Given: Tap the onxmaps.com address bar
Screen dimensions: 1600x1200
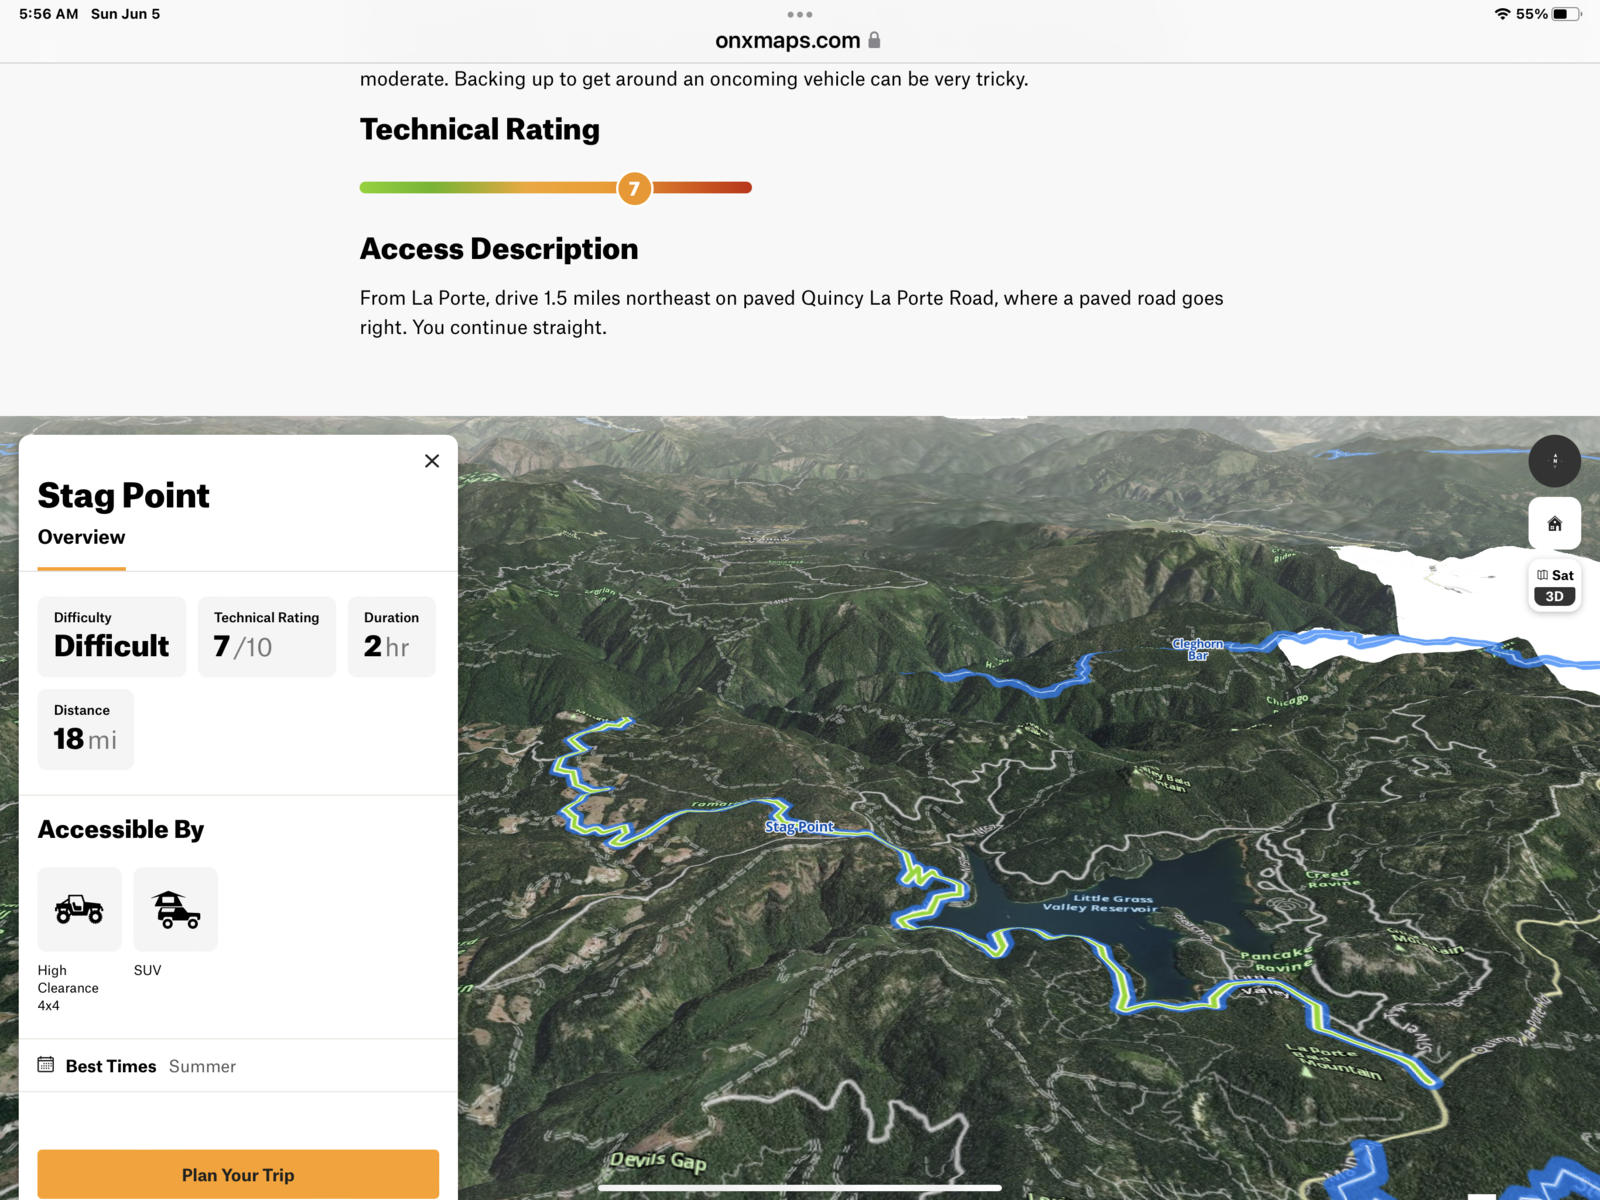Looking at the screenshot, I should tap(788, 41).
